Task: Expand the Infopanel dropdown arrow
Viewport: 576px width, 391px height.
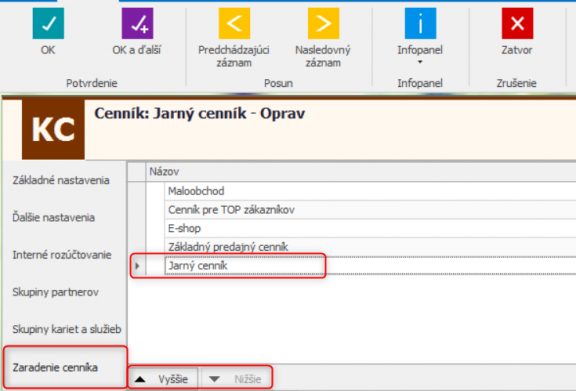Action: tap(420, 62)
